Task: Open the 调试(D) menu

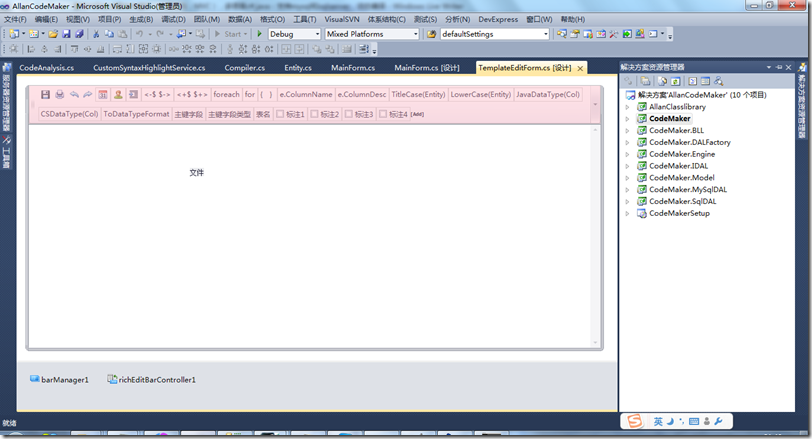Action: 173,19
